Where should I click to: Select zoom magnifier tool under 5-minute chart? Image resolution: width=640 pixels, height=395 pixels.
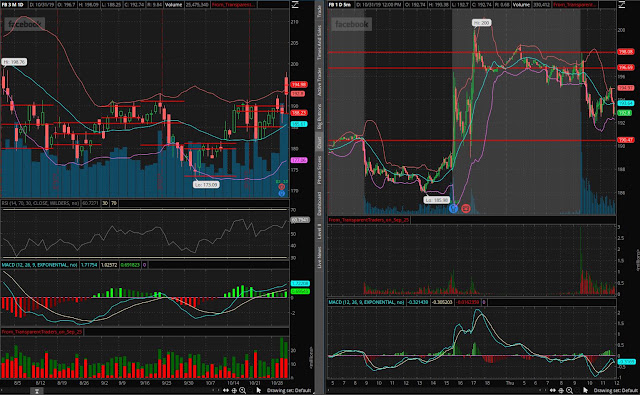pos(569,391)
